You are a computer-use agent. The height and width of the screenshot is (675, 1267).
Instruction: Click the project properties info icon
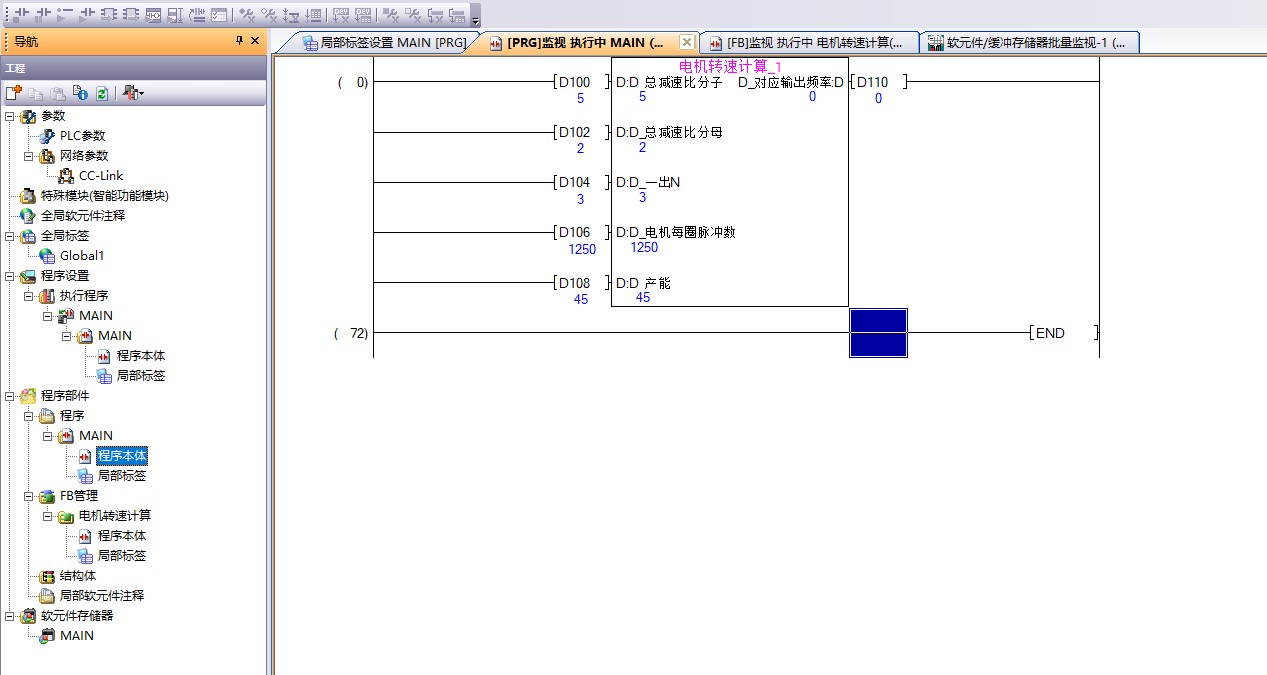pyautogui.click(x=80, y=93)
